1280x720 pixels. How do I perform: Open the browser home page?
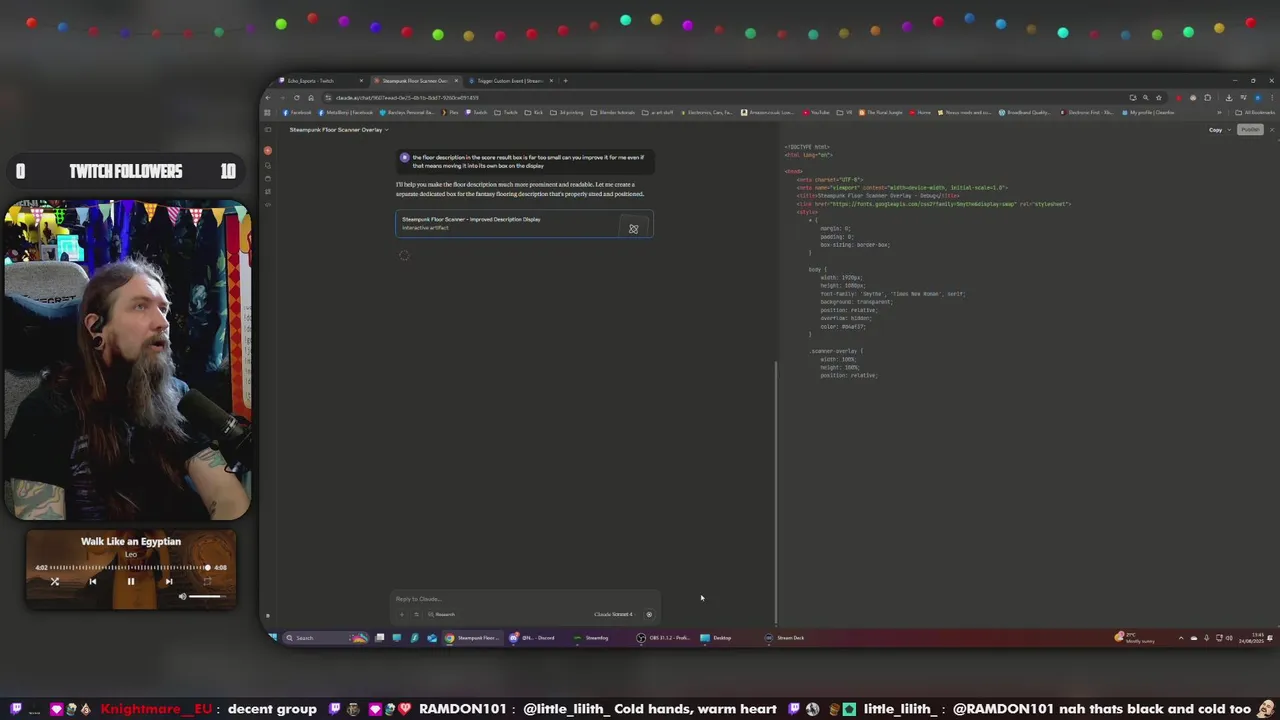point(311,98)
